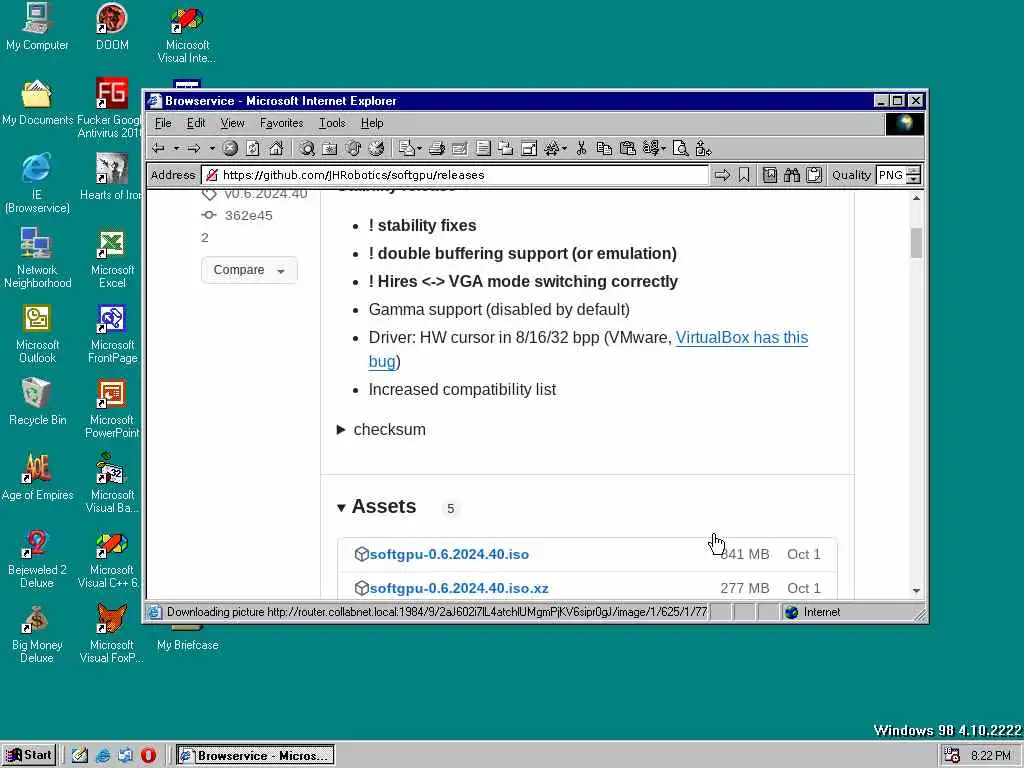Select the My Computer desktop icon
1024x768 pixels.
tap(37, 27)
